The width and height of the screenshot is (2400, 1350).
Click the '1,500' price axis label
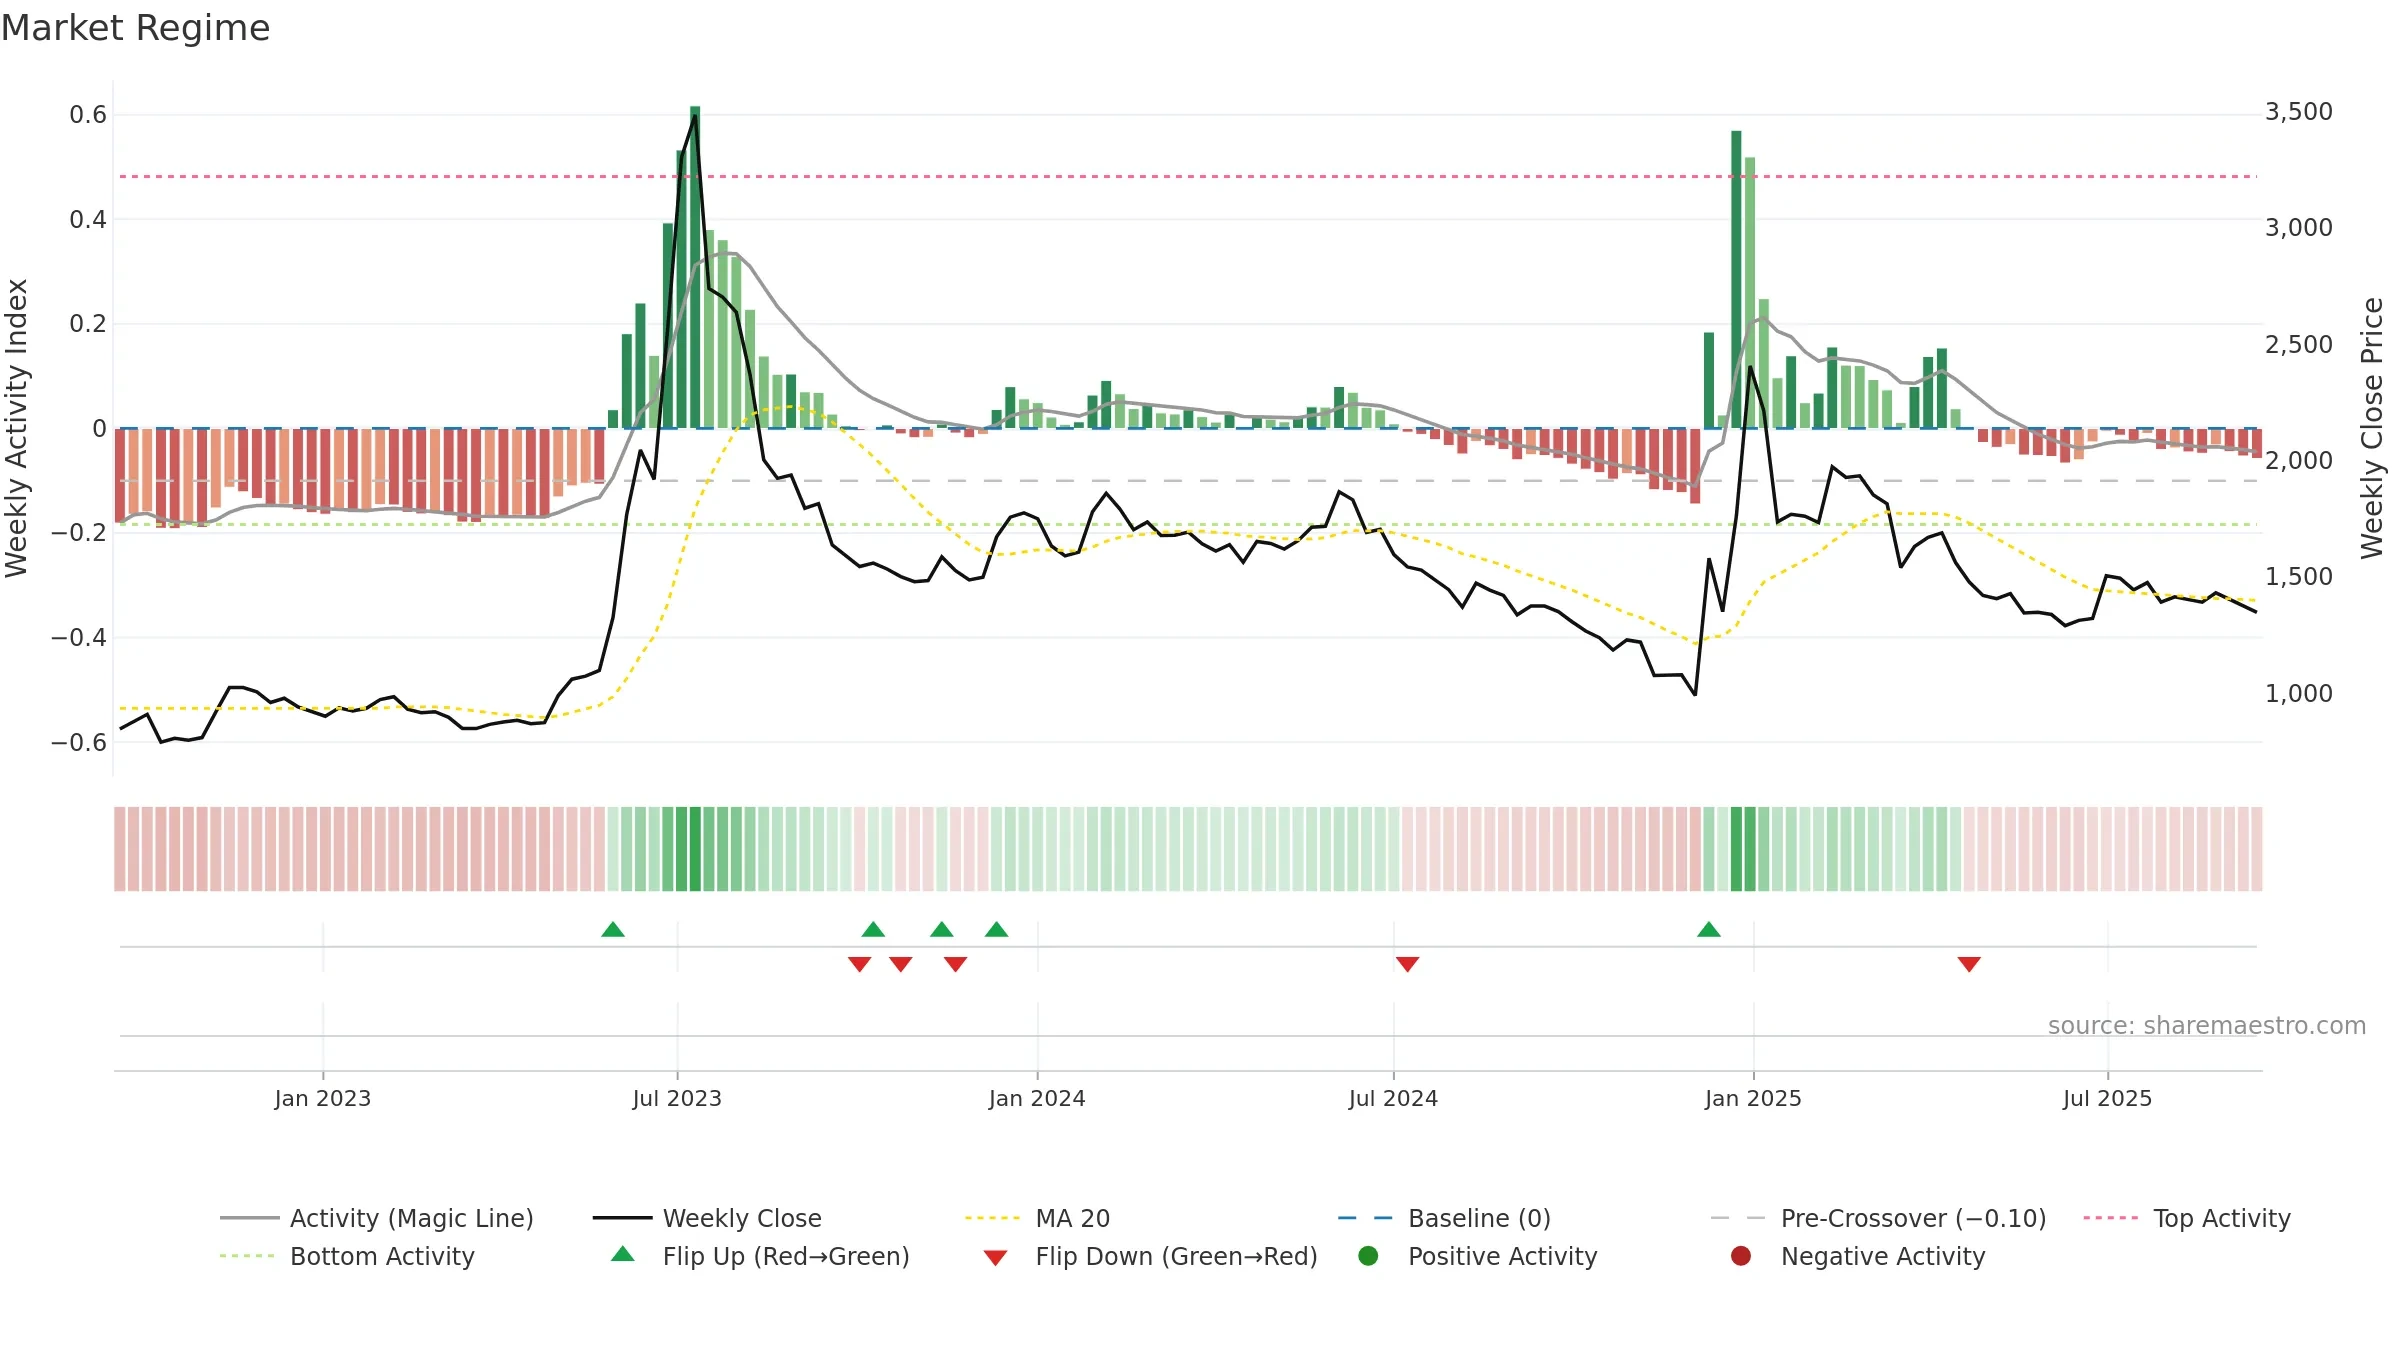pos(2299,576)
